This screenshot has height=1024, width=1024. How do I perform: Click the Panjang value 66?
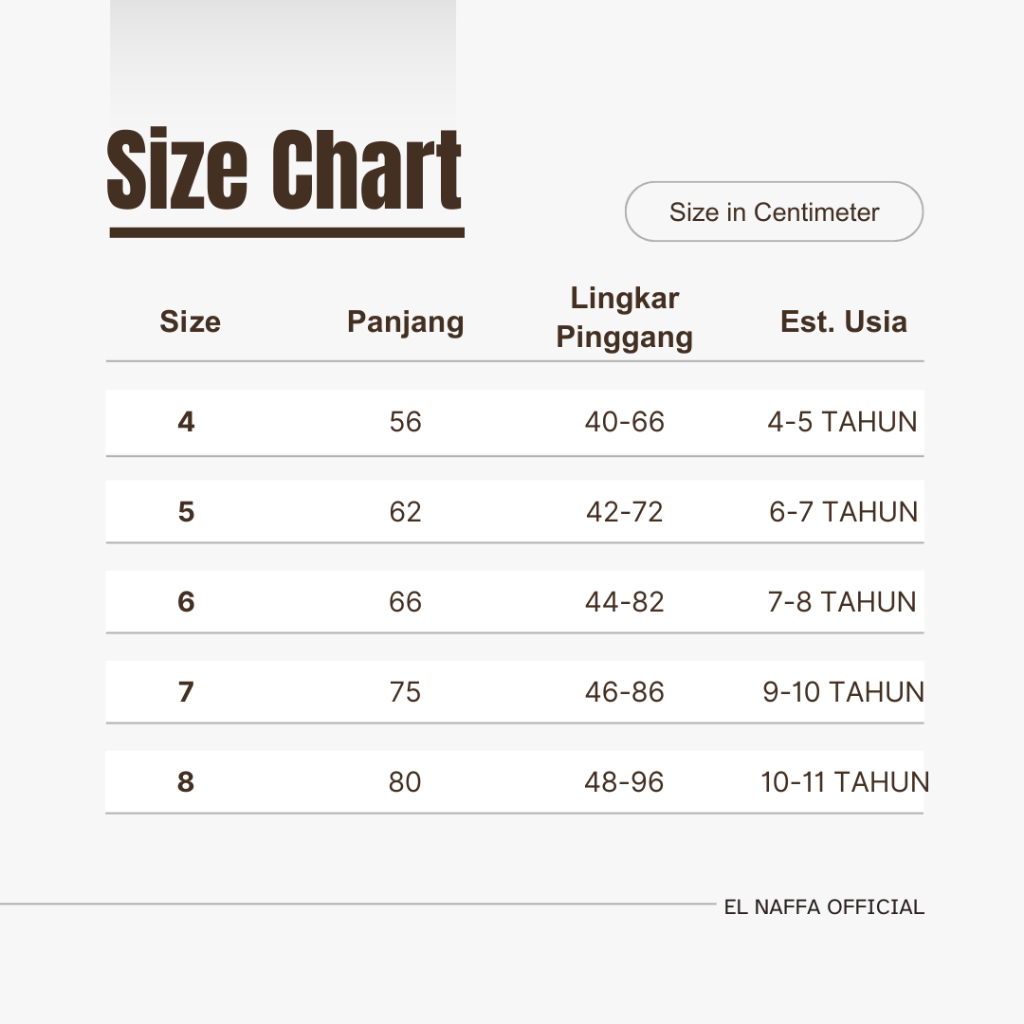pos(406,602)
